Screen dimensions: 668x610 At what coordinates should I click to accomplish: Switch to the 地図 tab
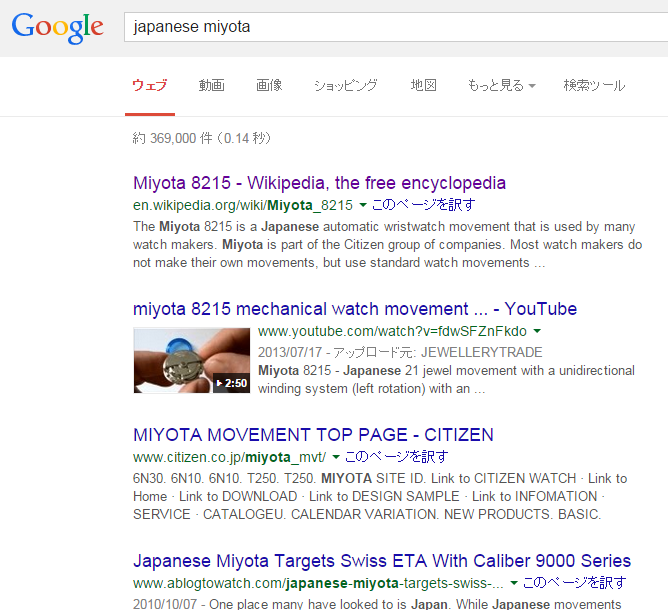(x=423, y=86)
